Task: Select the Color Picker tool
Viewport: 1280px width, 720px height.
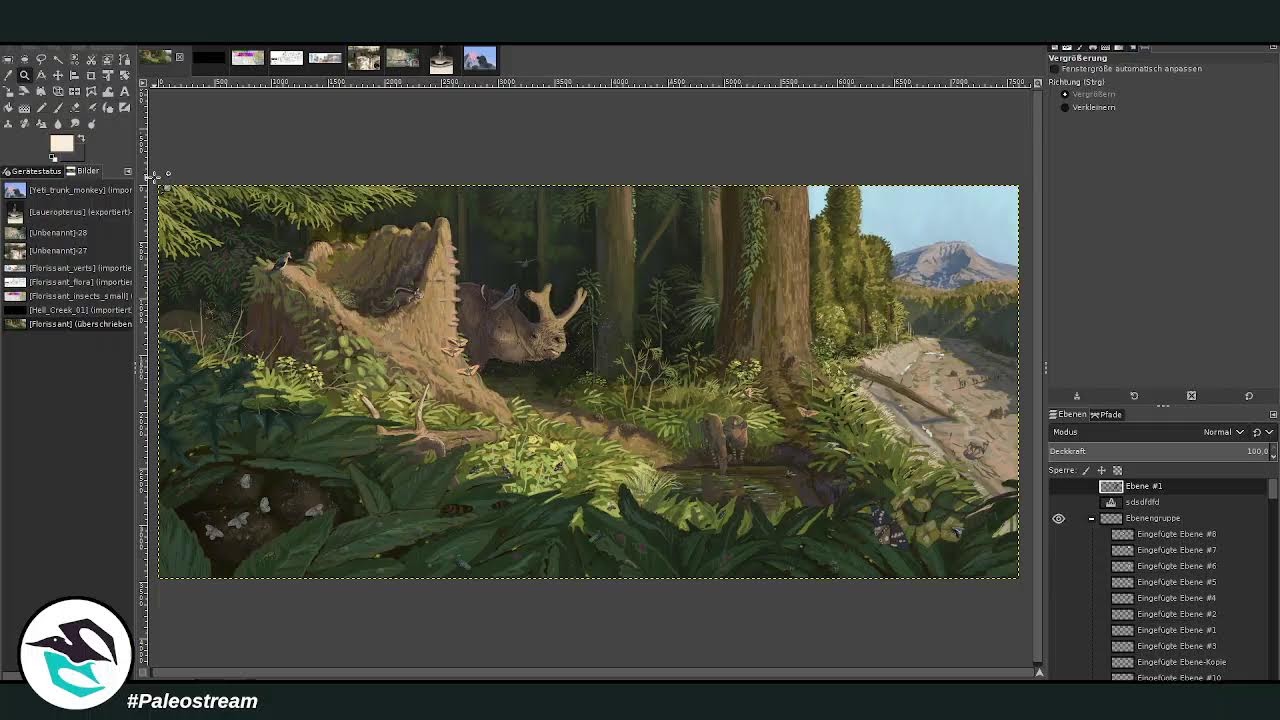Action: coord(8,75)
